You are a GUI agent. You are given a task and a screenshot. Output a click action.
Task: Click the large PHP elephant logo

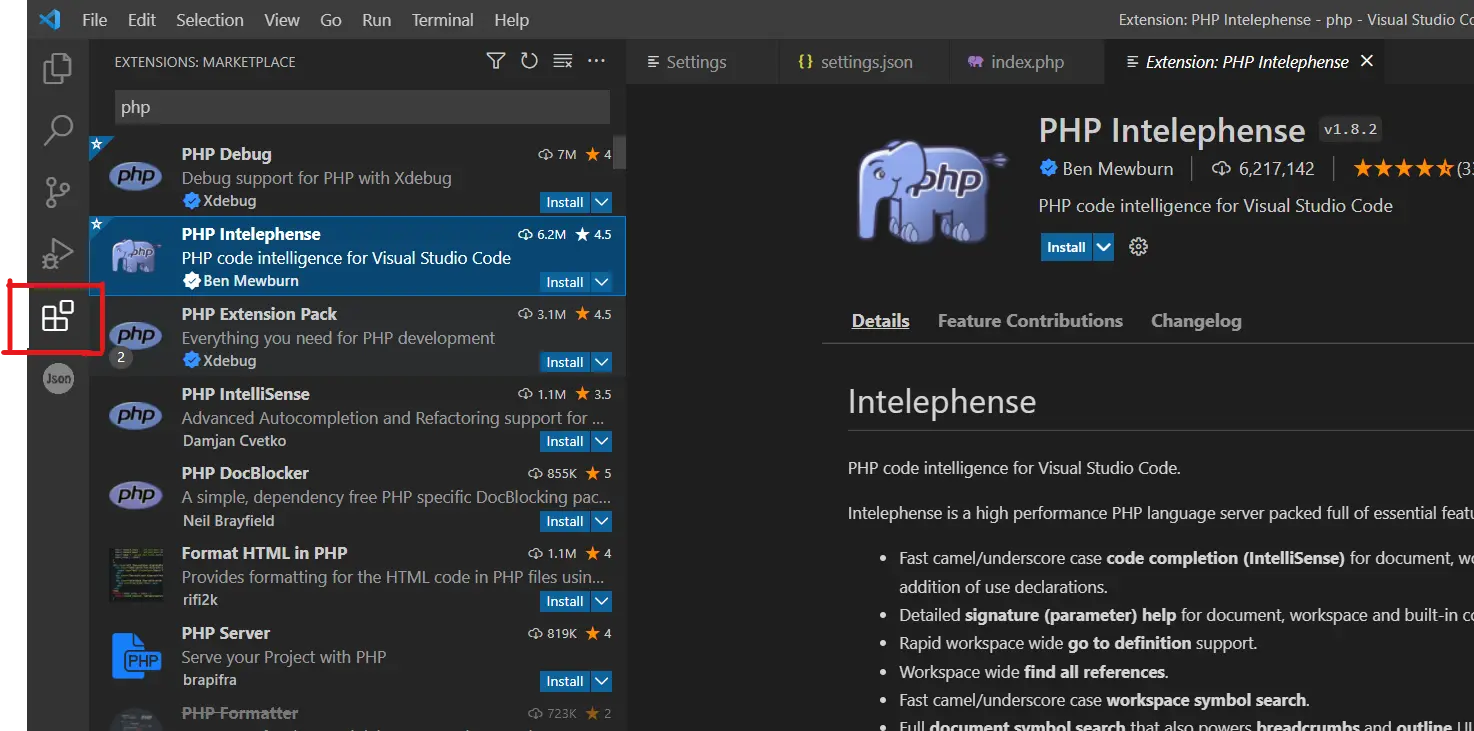(933, 192)
